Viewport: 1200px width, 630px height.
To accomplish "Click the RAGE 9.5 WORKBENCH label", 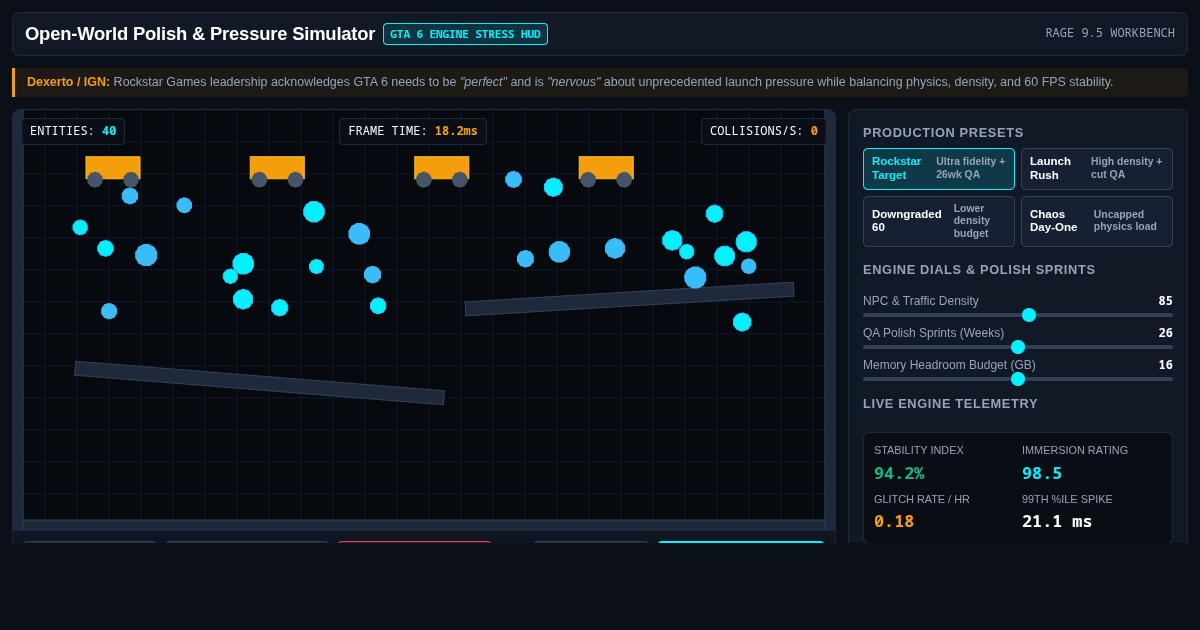I will click(x=1110, y=33).
